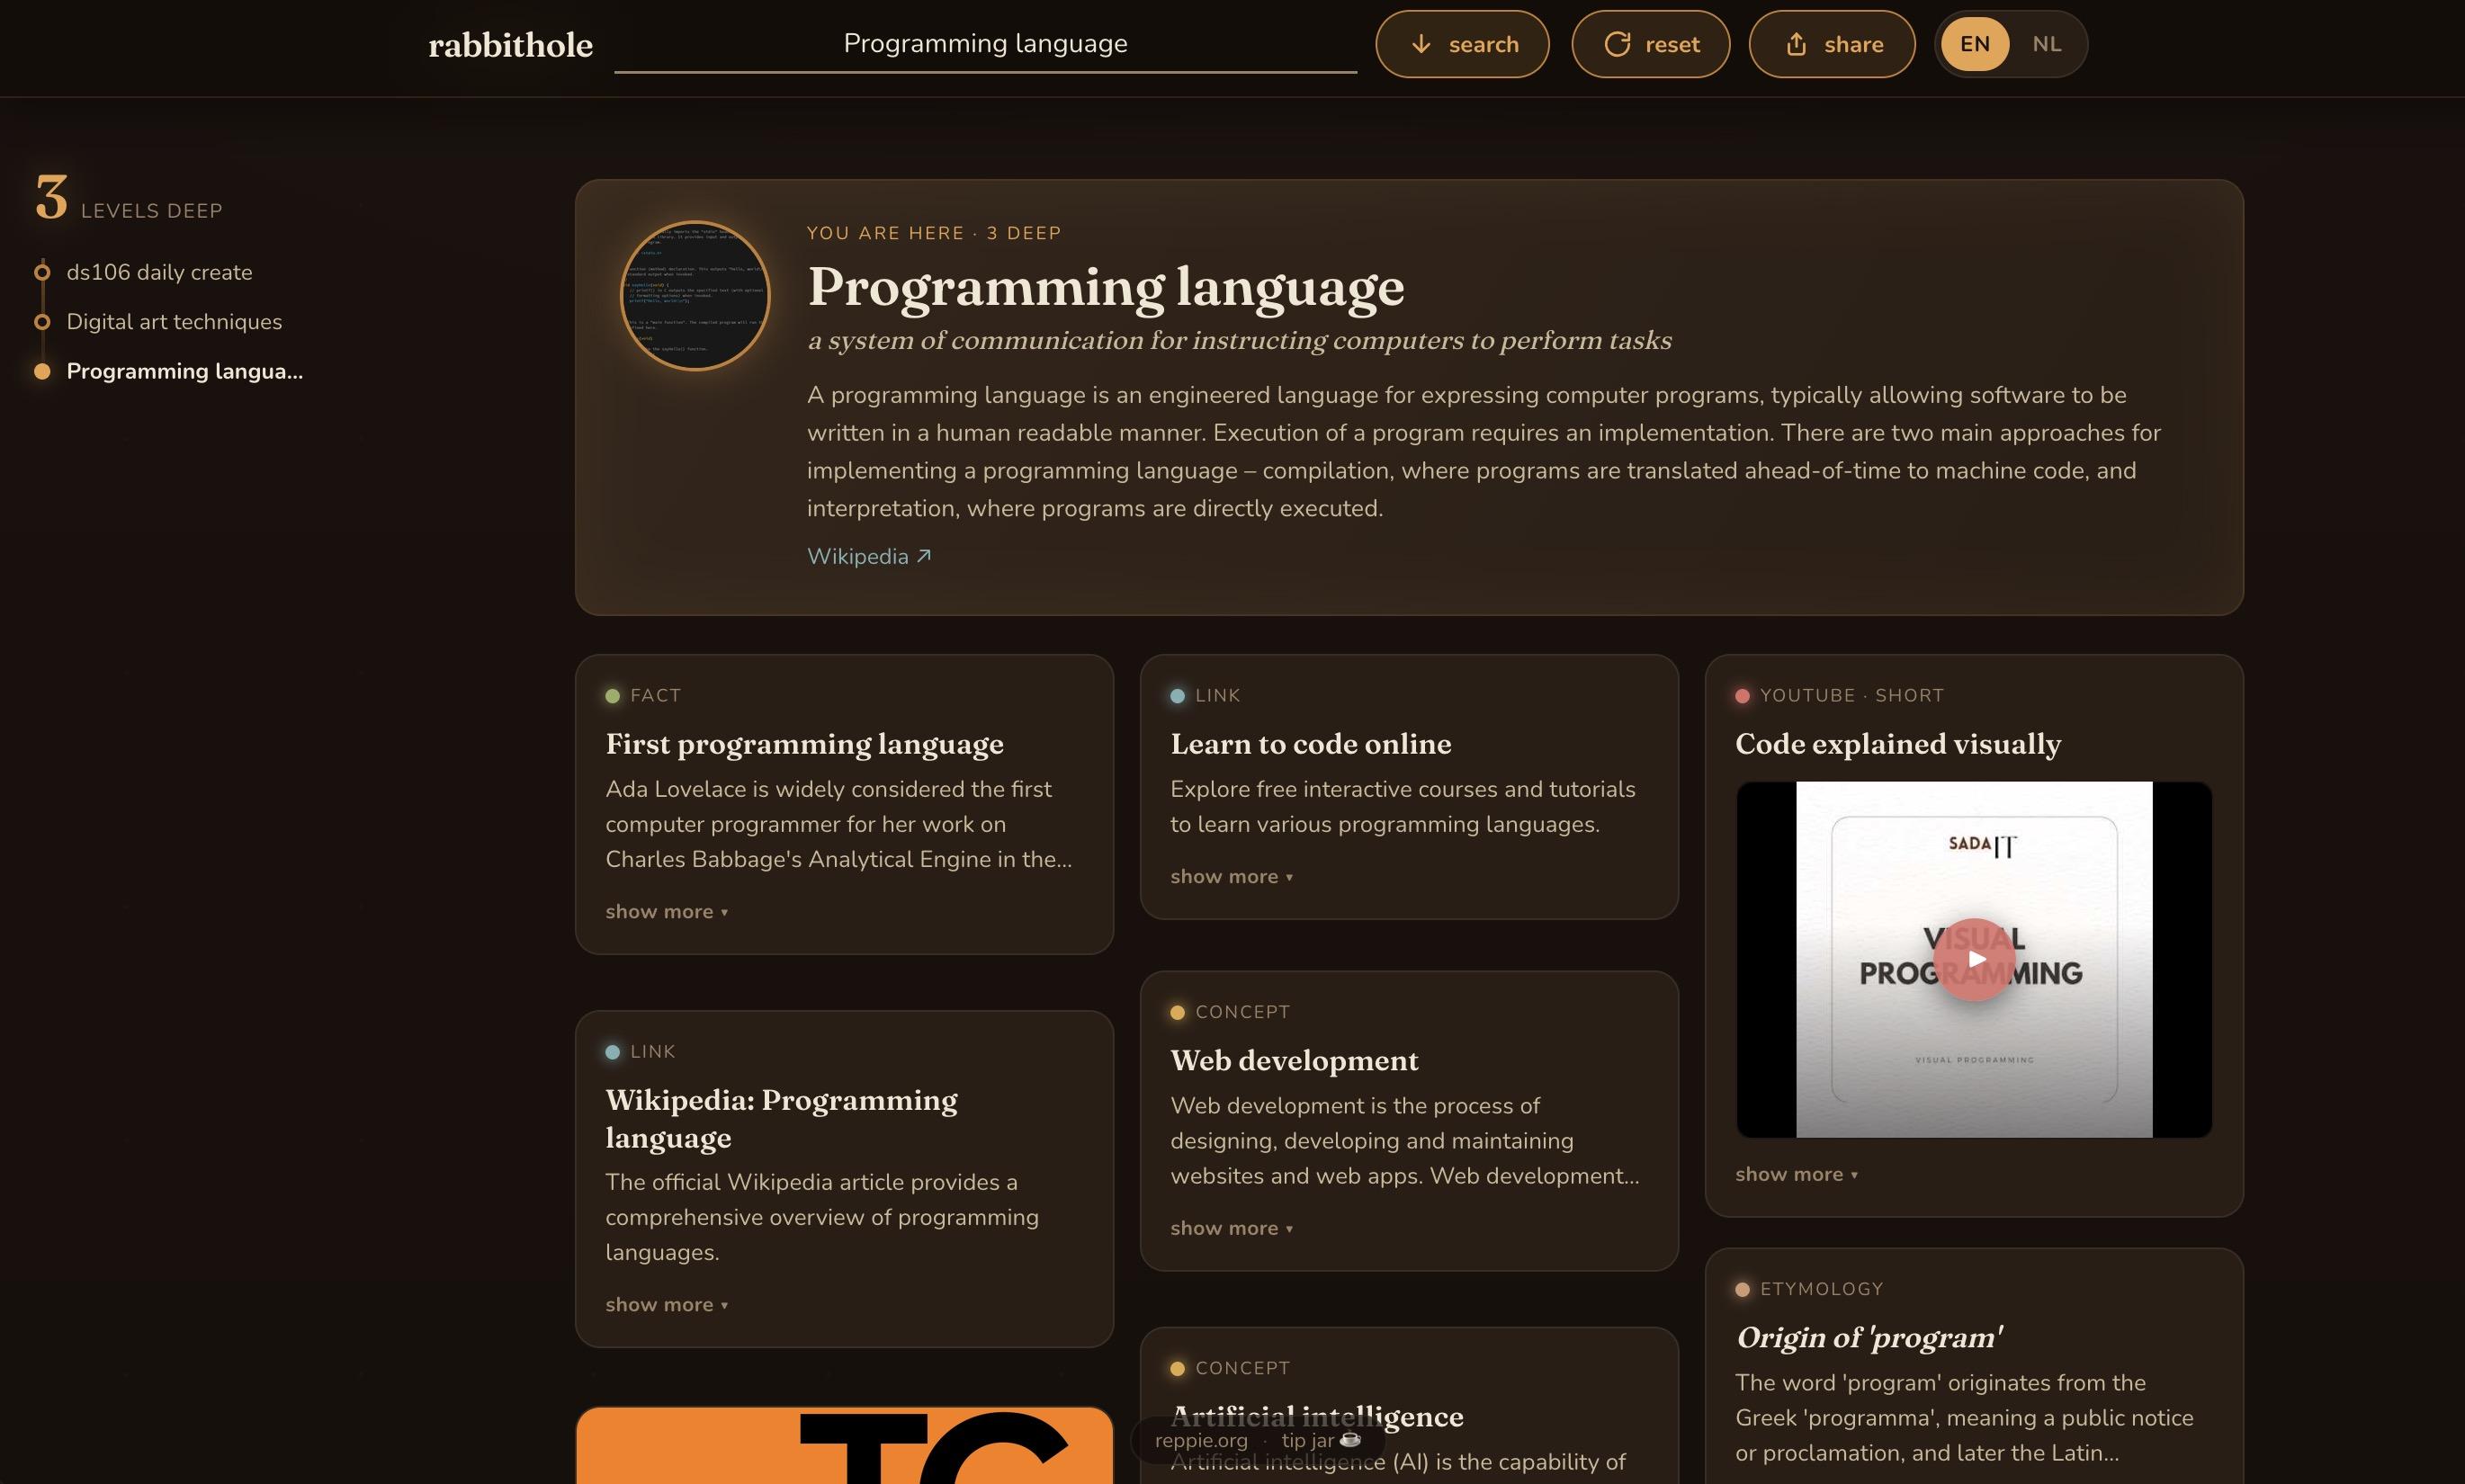
Task: Open Wikipedia: Programming language card title
Action: tap(781, 1119)
